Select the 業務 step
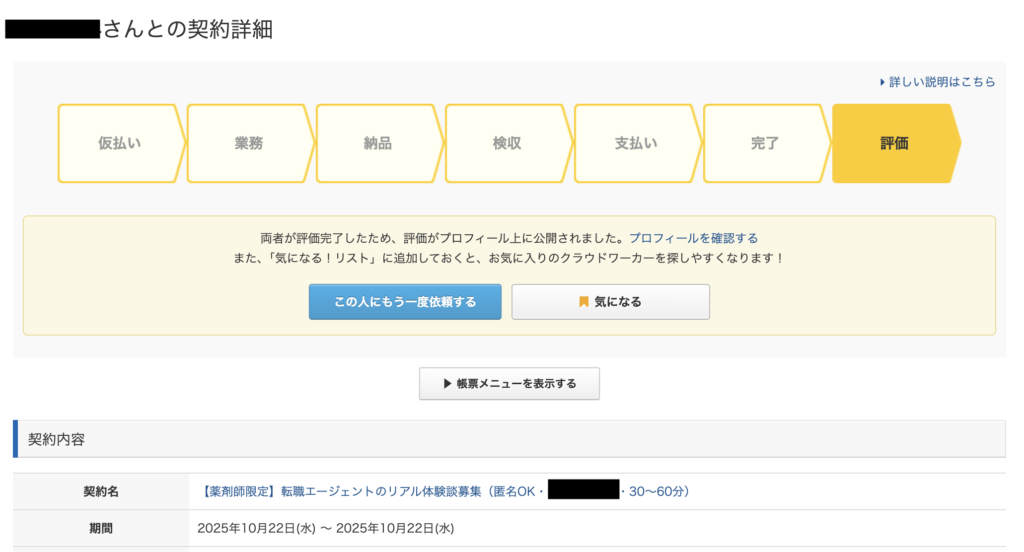 point(248,143)
